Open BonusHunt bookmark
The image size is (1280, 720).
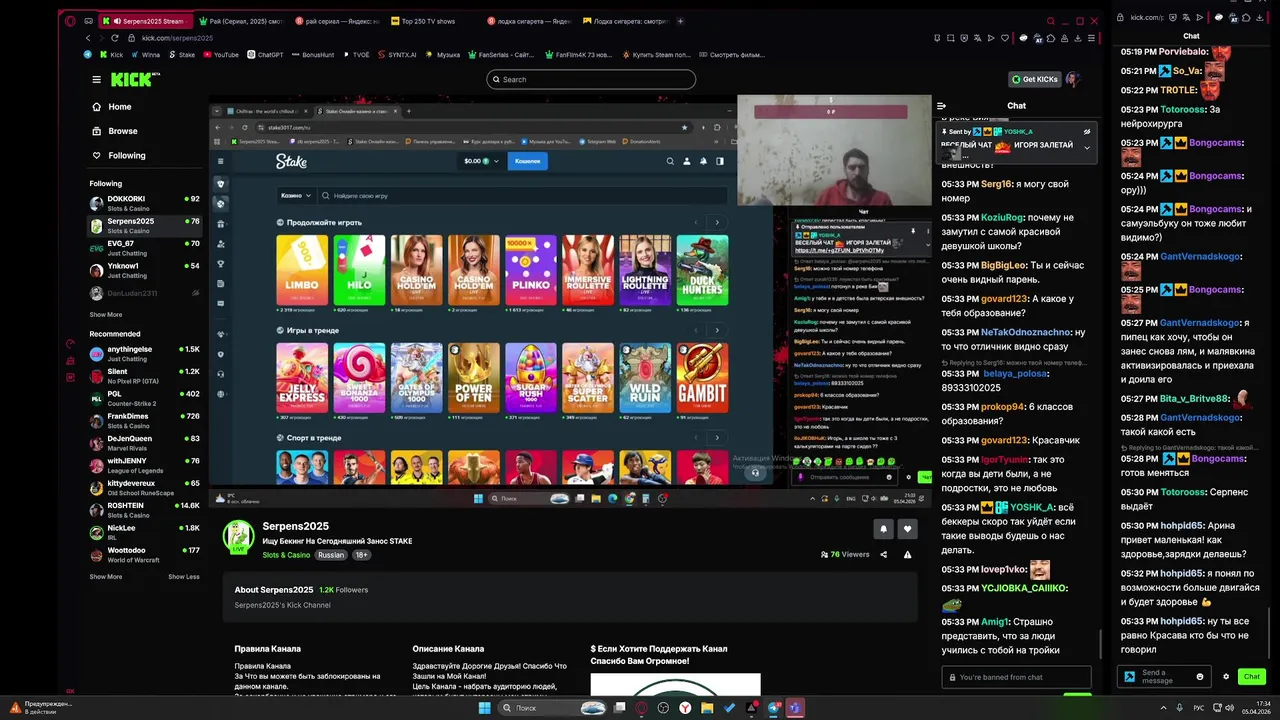click(x=314, y=55)
